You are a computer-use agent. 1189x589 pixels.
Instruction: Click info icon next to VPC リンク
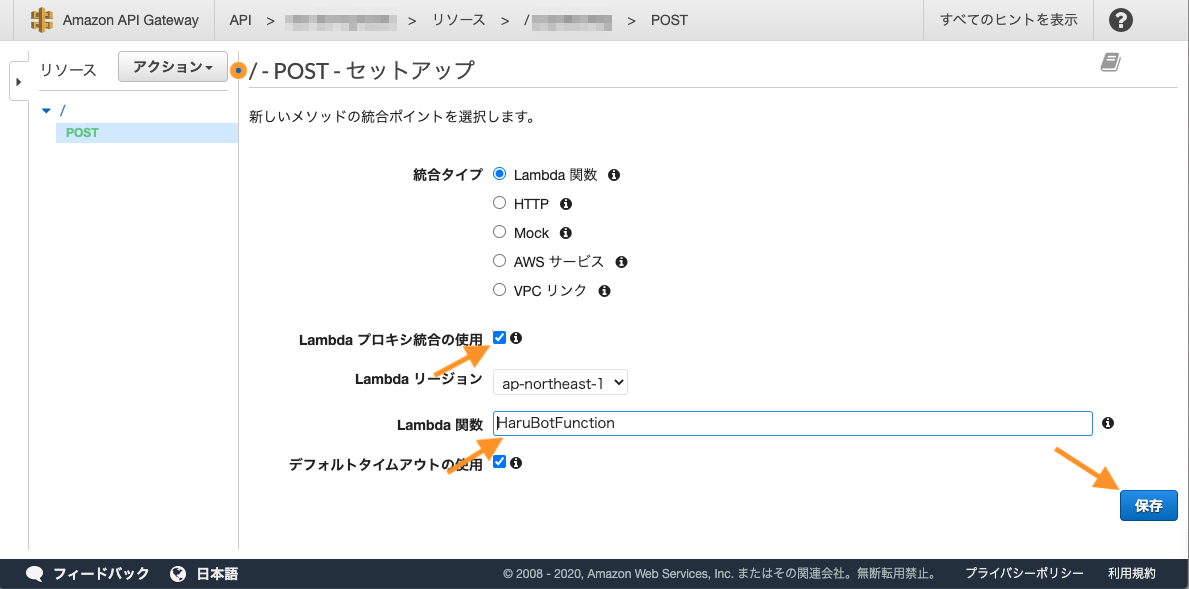tap(604, 290)
